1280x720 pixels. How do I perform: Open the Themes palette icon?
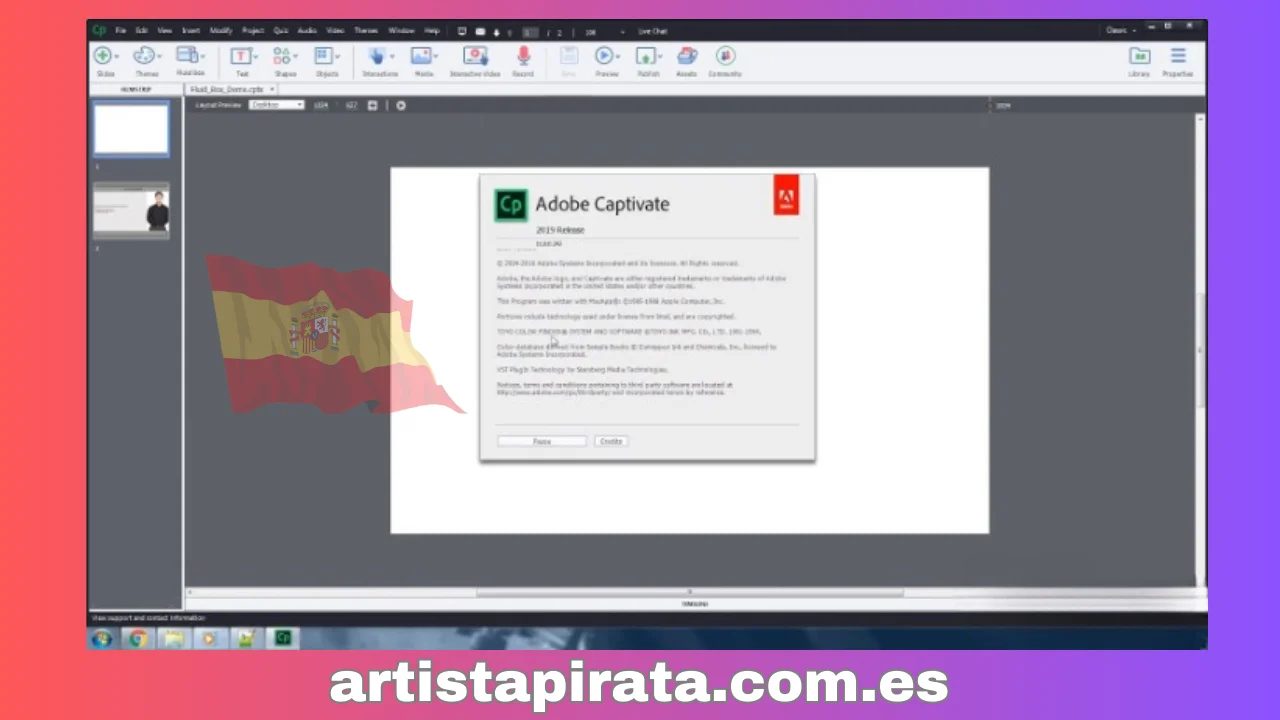pyautogui.click(x=144, y=56)
